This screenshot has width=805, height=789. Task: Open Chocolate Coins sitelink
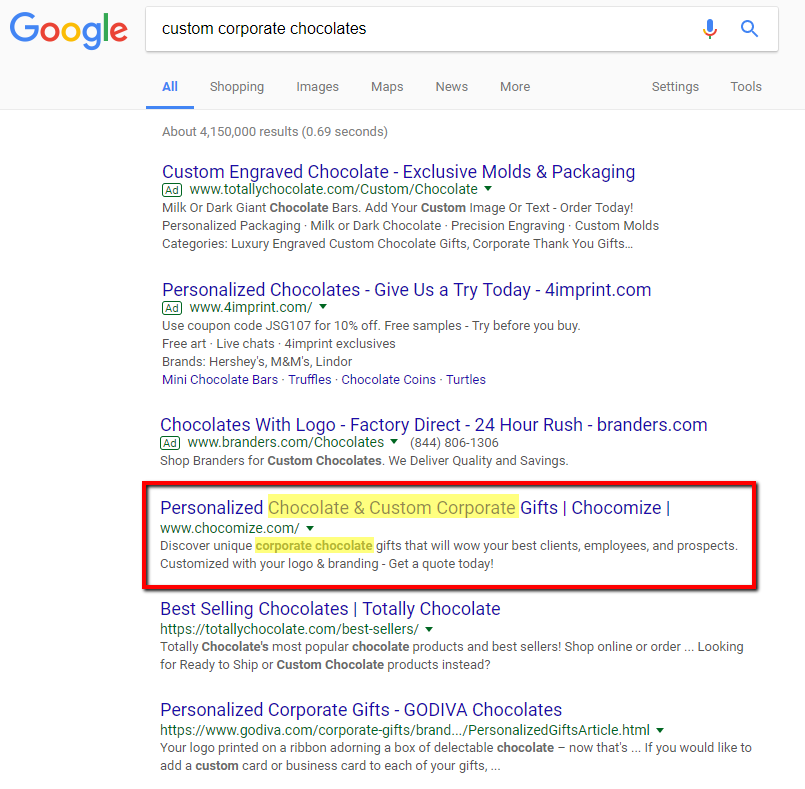389,379
